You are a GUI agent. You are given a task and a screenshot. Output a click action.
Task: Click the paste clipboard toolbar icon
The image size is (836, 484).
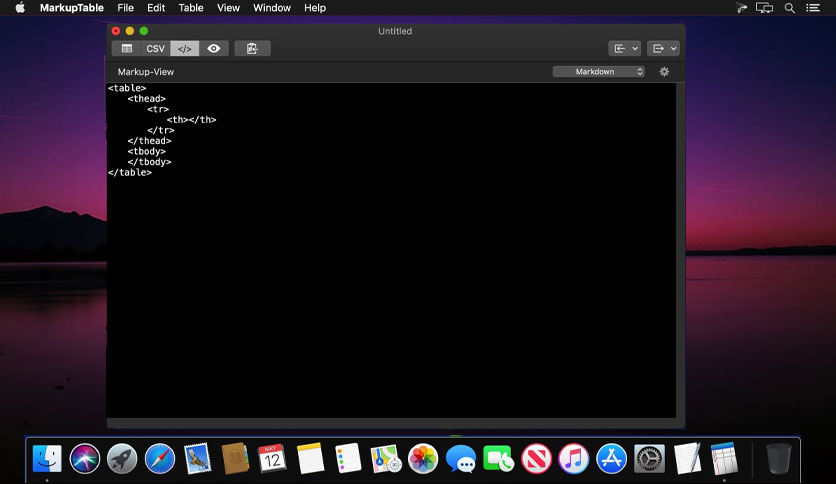click(252, 49)
